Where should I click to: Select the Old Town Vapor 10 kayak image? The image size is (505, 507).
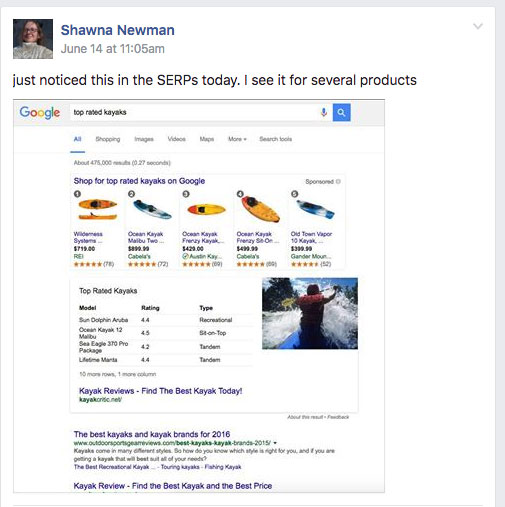click(x=315, y=209)
